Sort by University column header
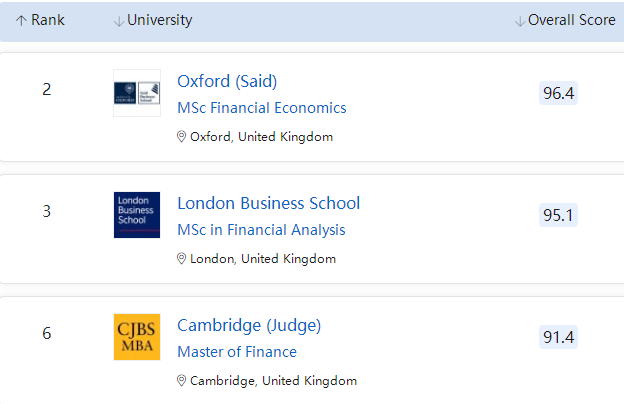Screen dimensions: 624x404 [x=160, y=20]
